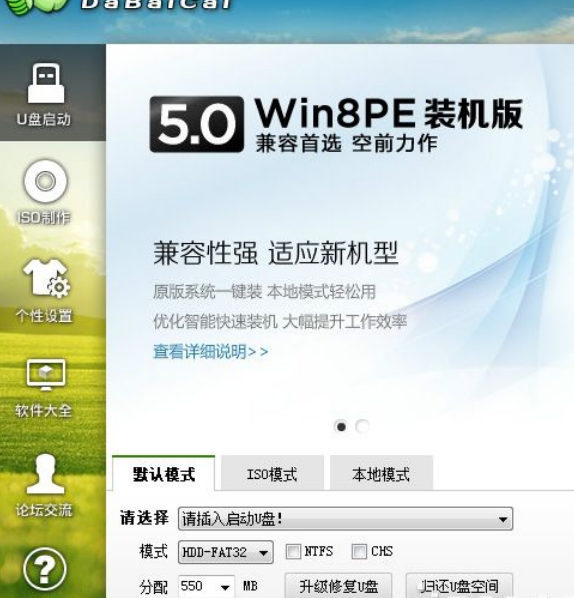Open the 查看详细说明 link
Screen dimensions: 574x598
(211, 351)
